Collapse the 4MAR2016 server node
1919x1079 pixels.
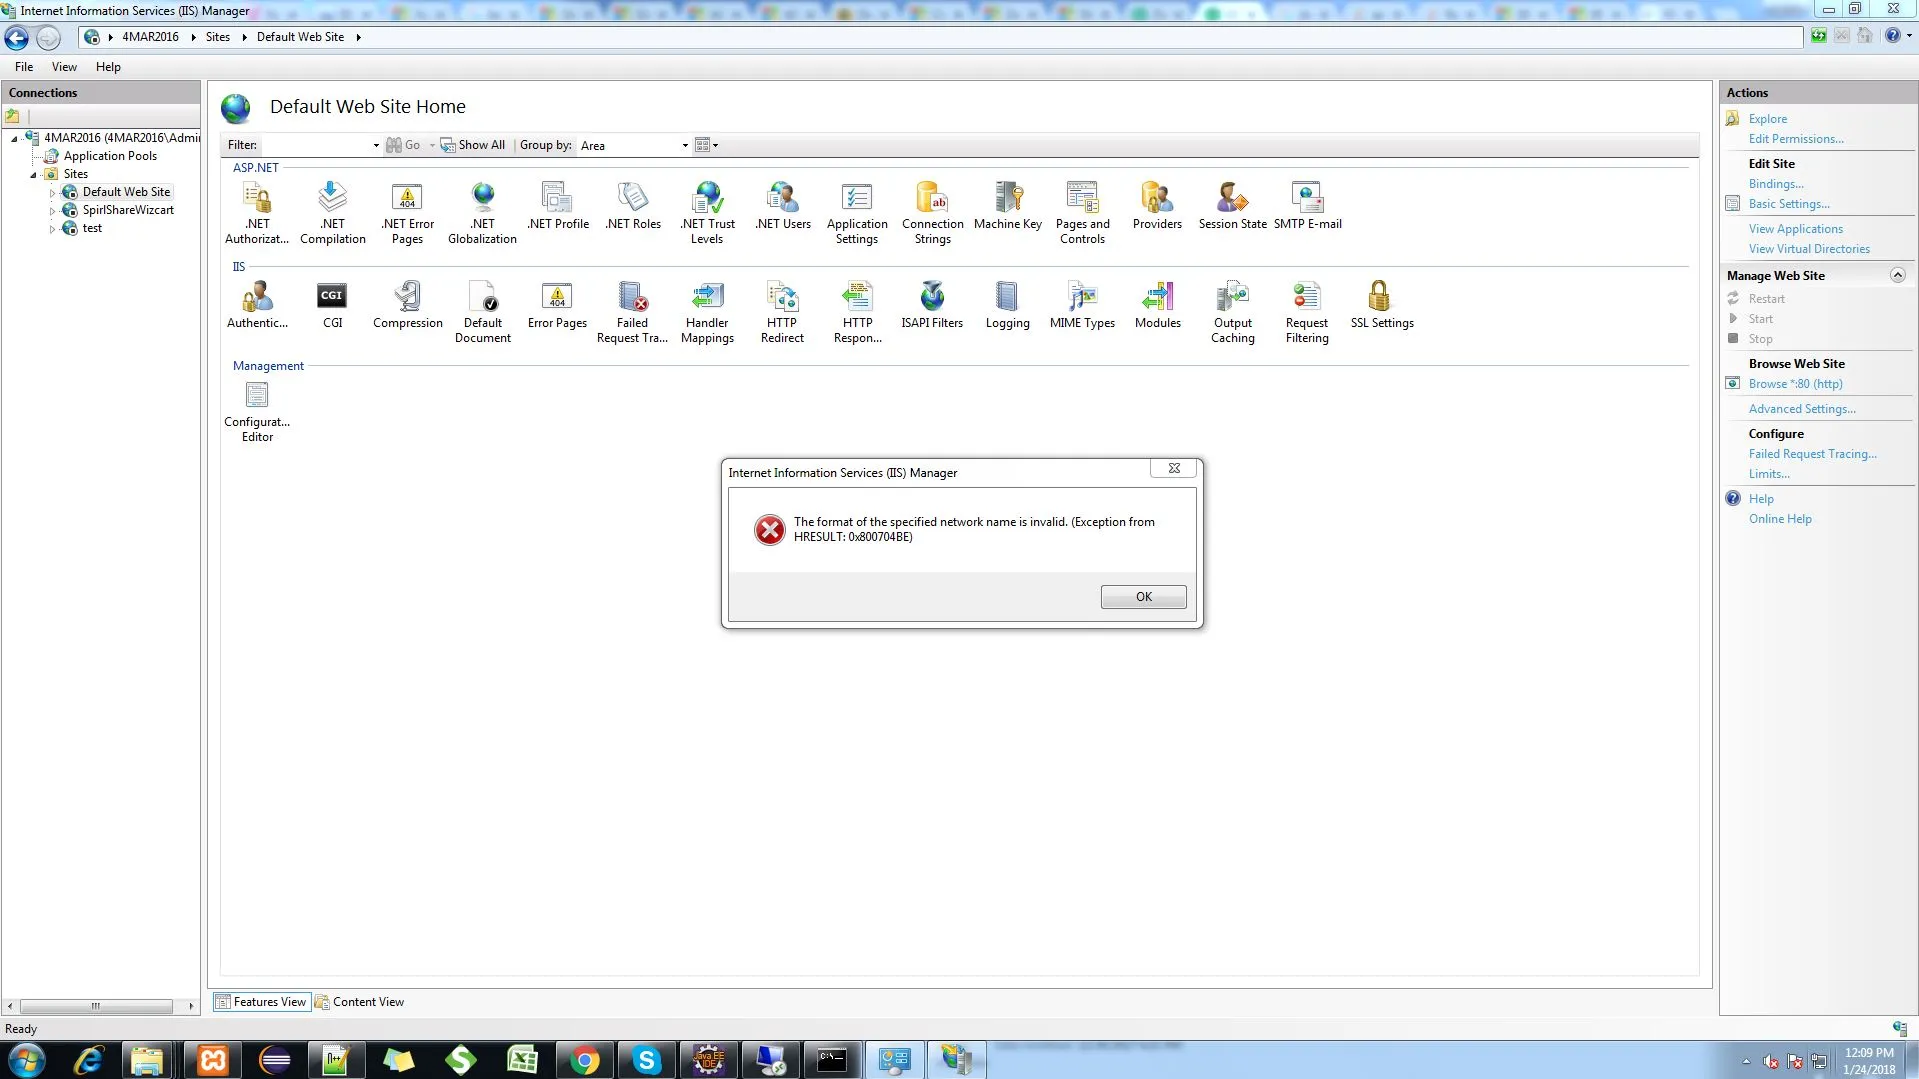(x=14, y=139)
